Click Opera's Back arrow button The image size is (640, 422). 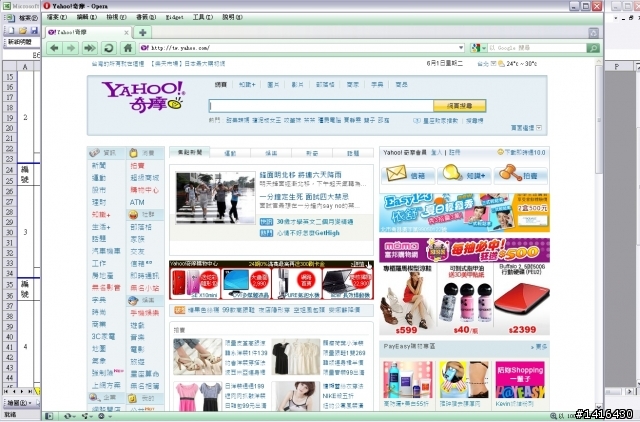54,48
